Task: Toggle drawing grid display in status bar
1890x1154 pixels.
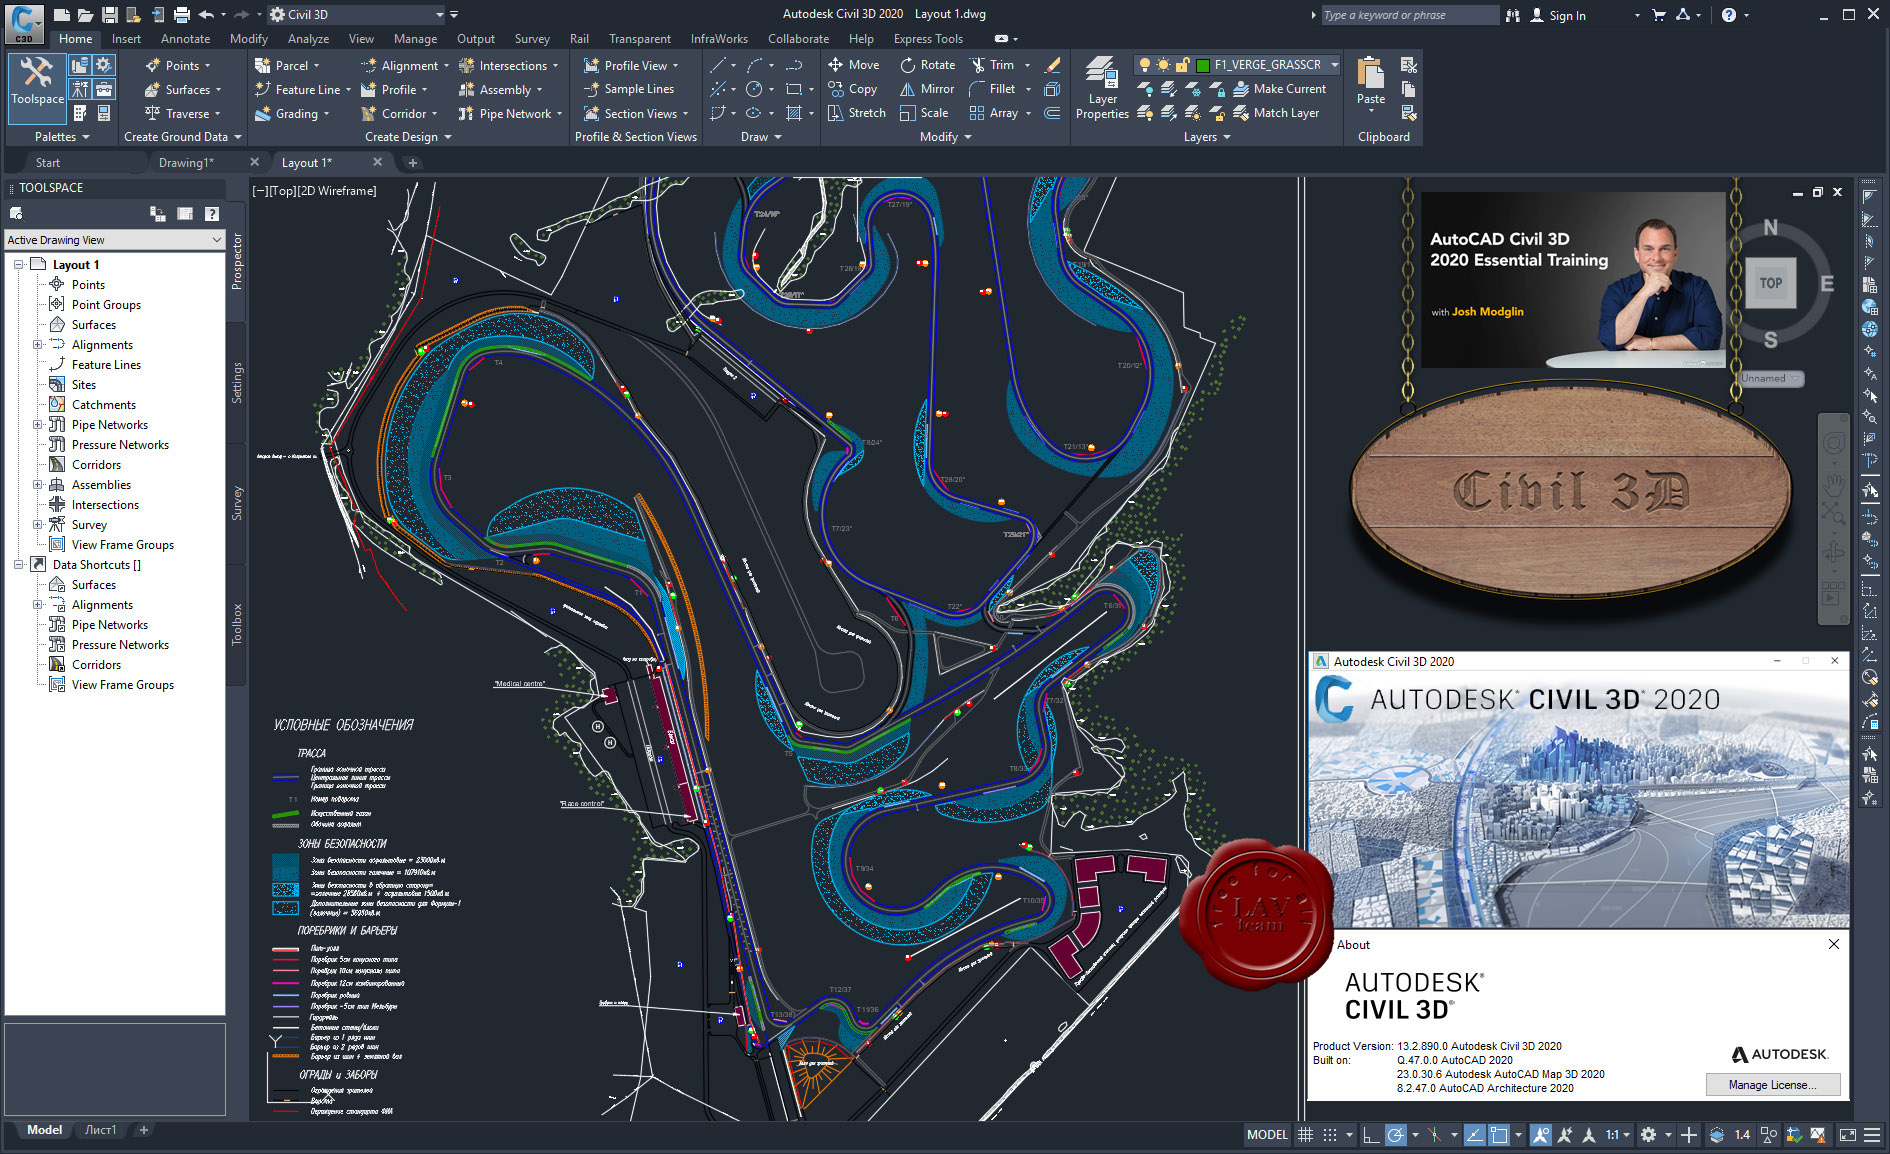Action: [1305, 1135]
